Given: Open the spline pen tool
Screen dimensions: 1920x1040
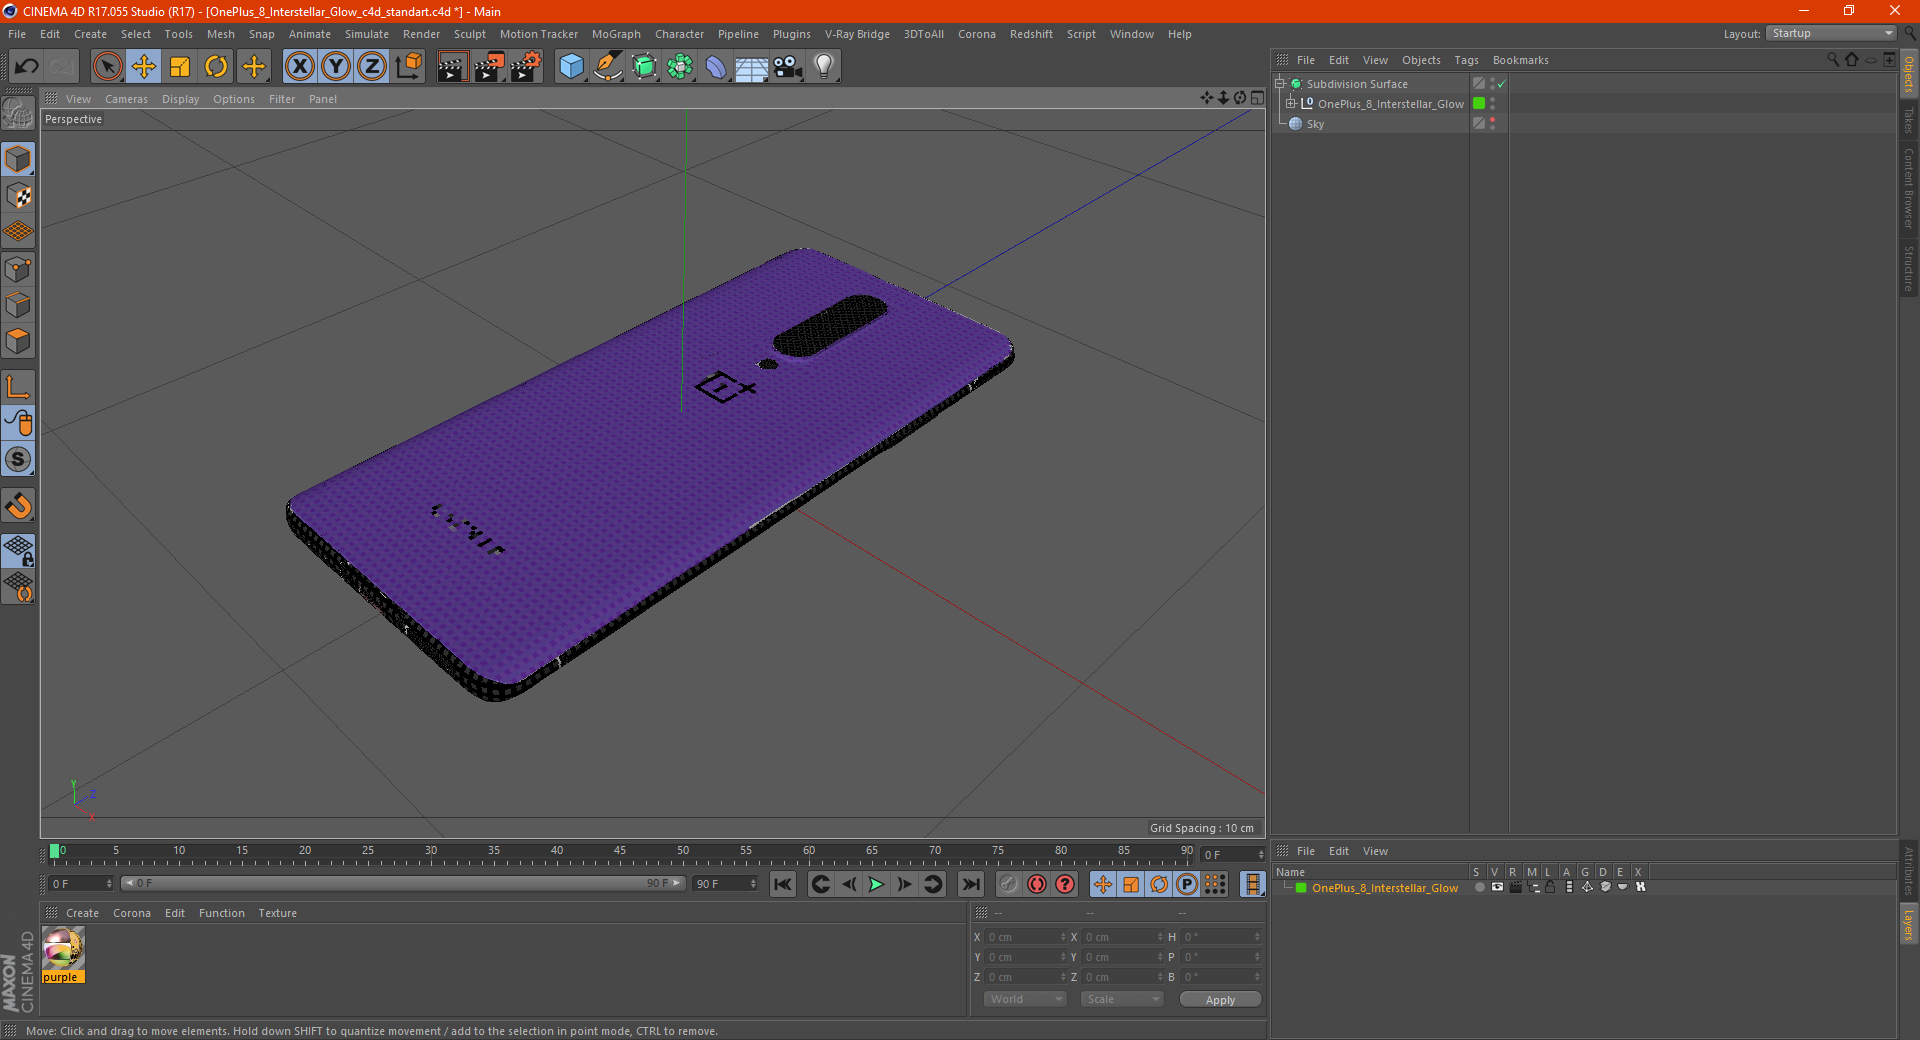Looking at the screenshot, I should pyautogui.click(x=608, y=67).
